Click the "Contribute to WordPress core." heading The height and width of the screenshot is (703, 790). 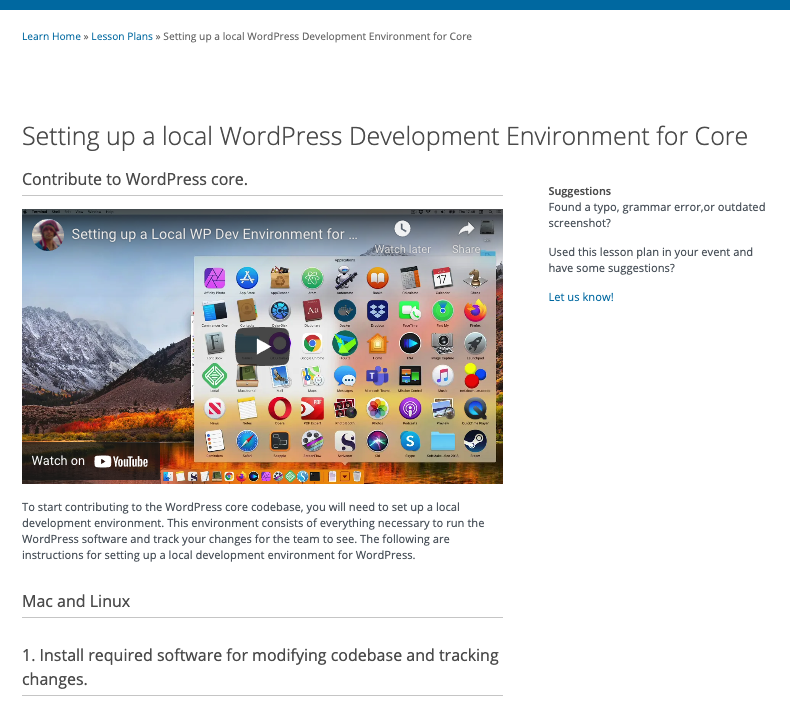(135, 179)
